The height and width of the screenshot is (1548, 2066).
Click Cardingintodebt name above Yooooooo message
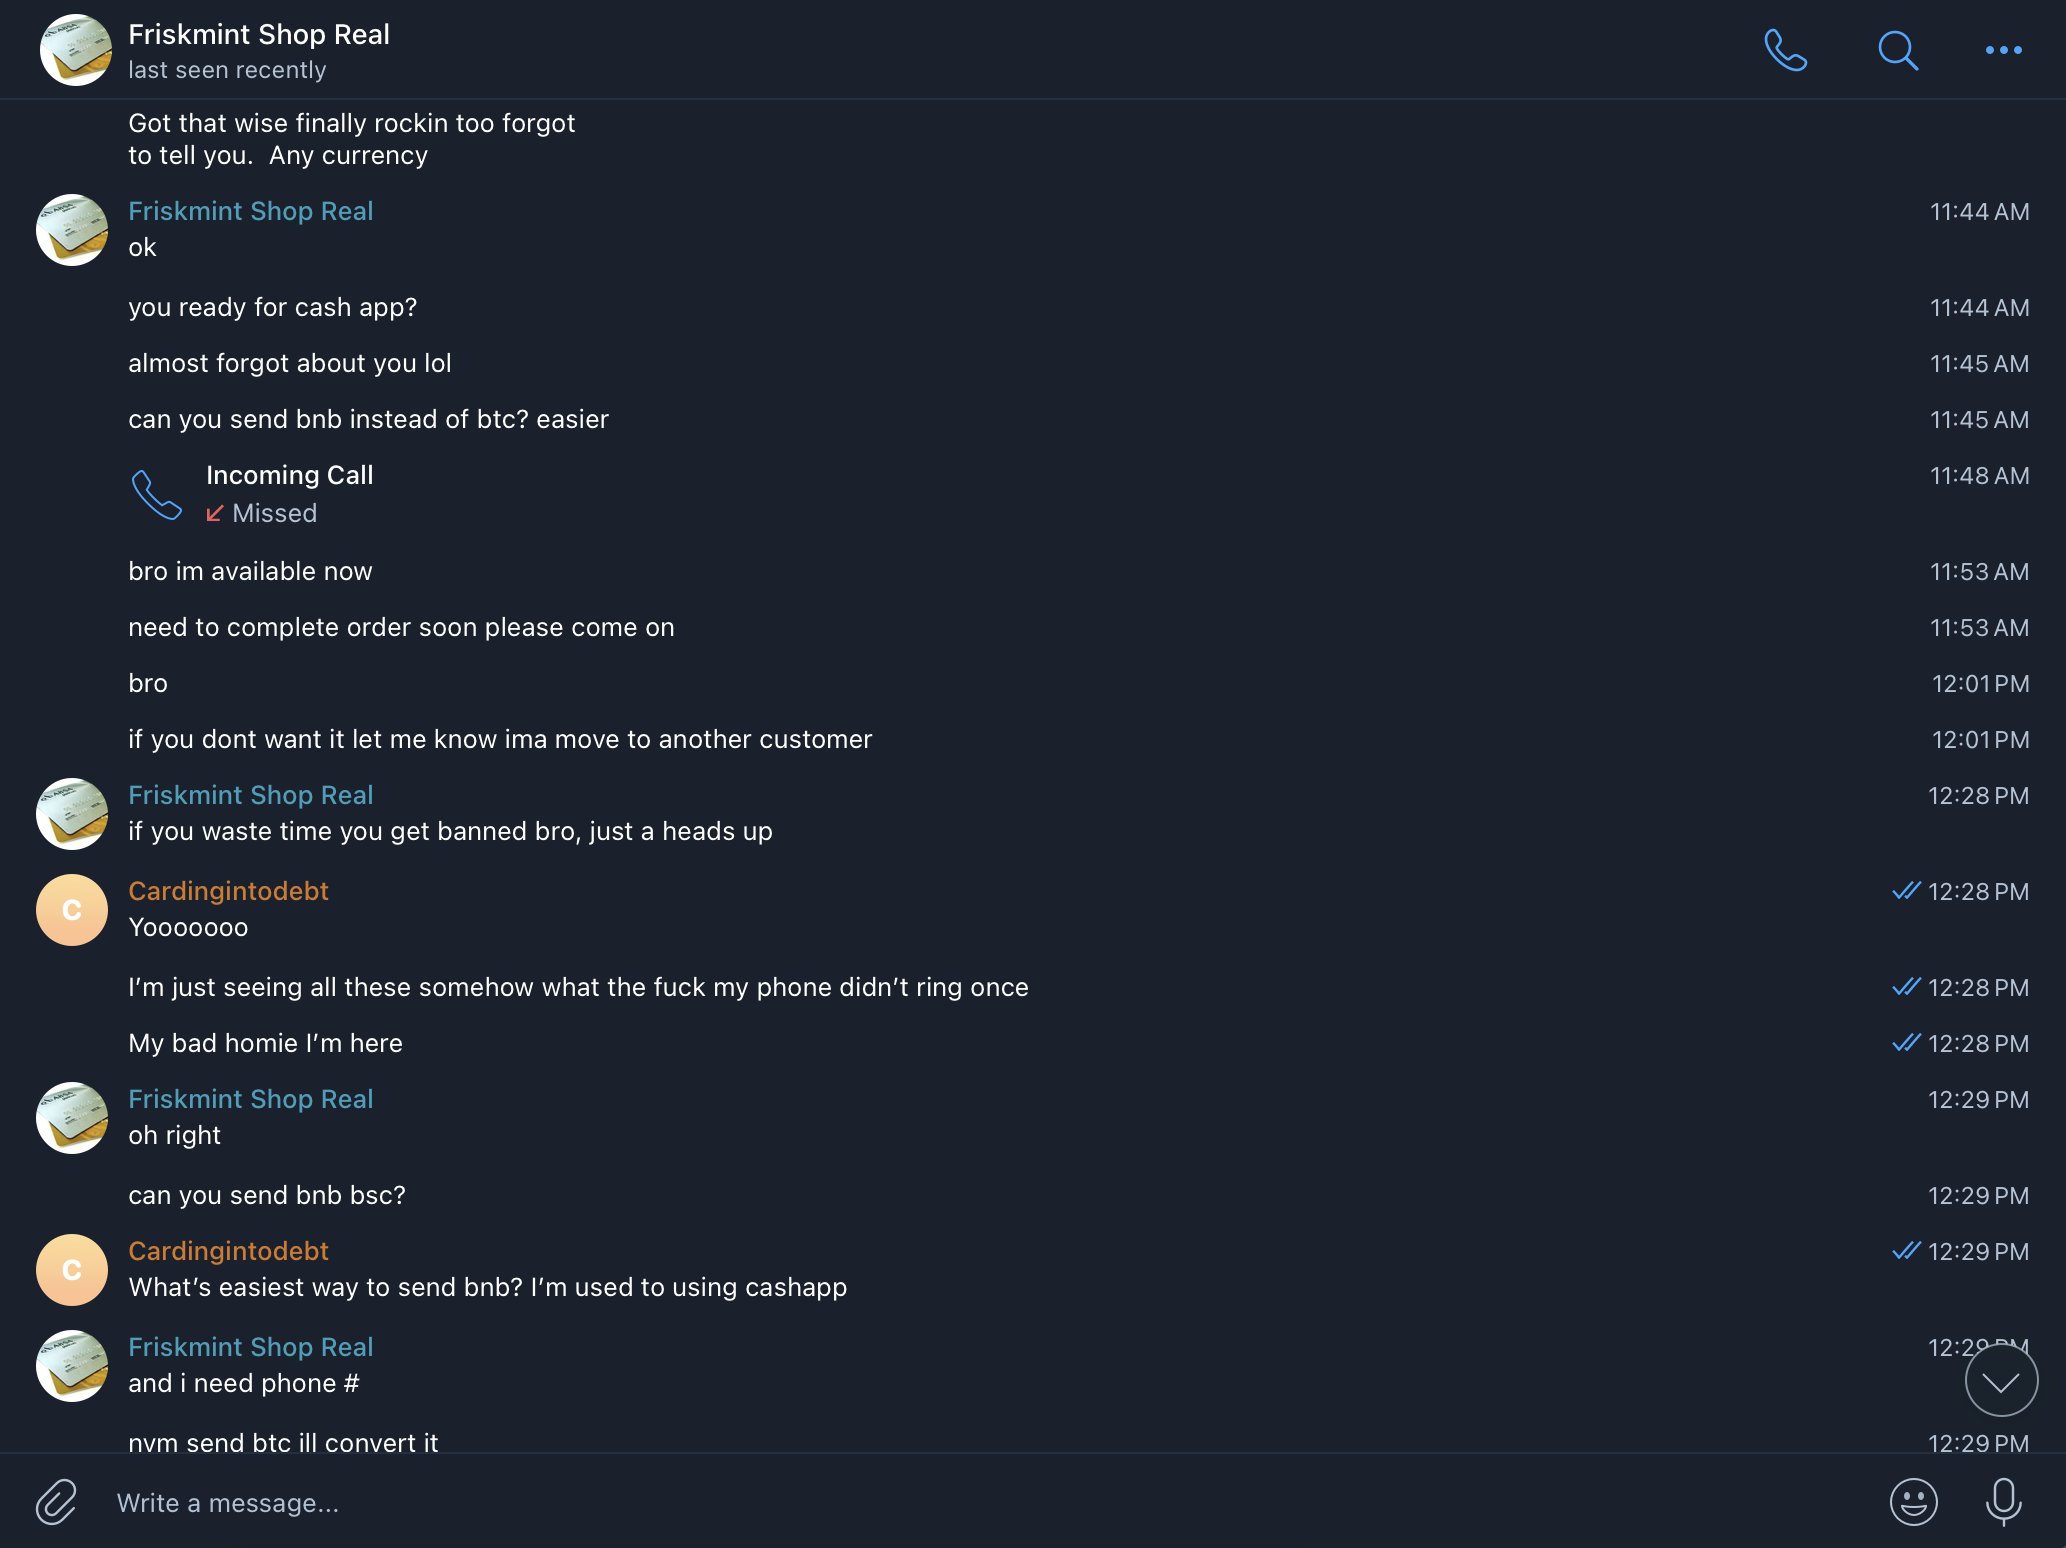pos(228,891)
